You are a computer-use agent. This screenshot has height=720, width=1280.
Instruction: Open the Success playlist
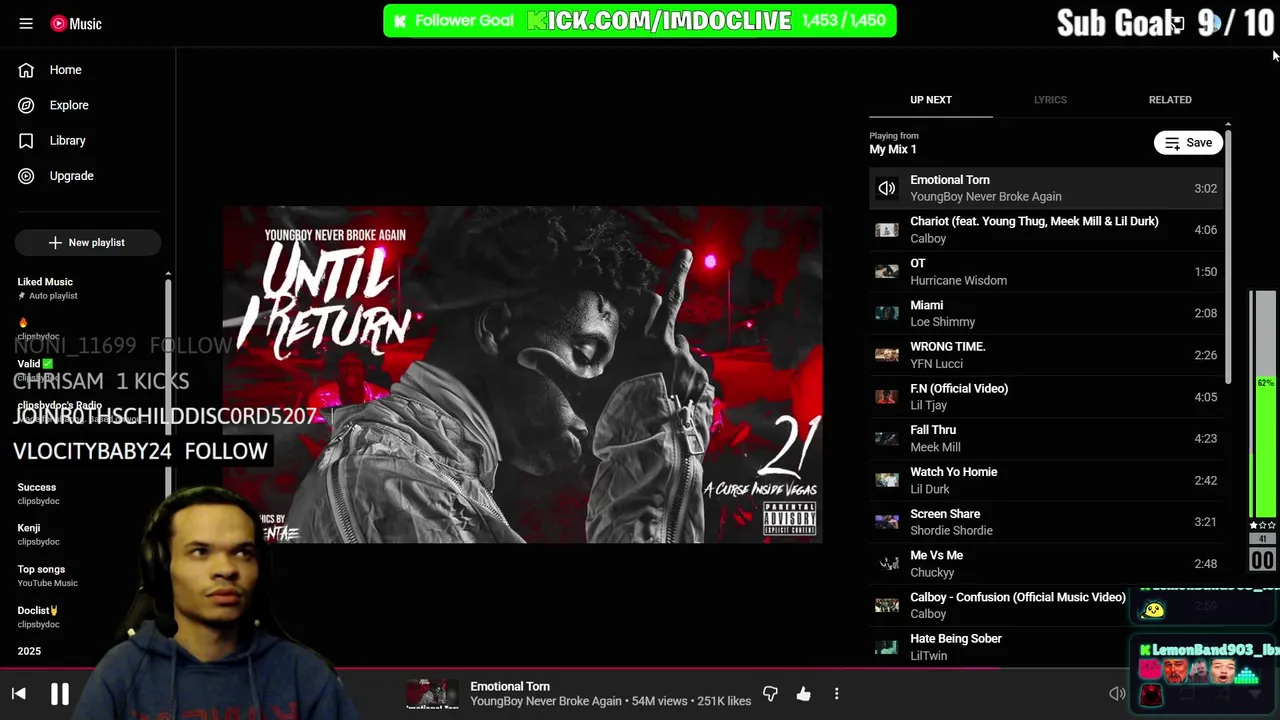(88, 493)
